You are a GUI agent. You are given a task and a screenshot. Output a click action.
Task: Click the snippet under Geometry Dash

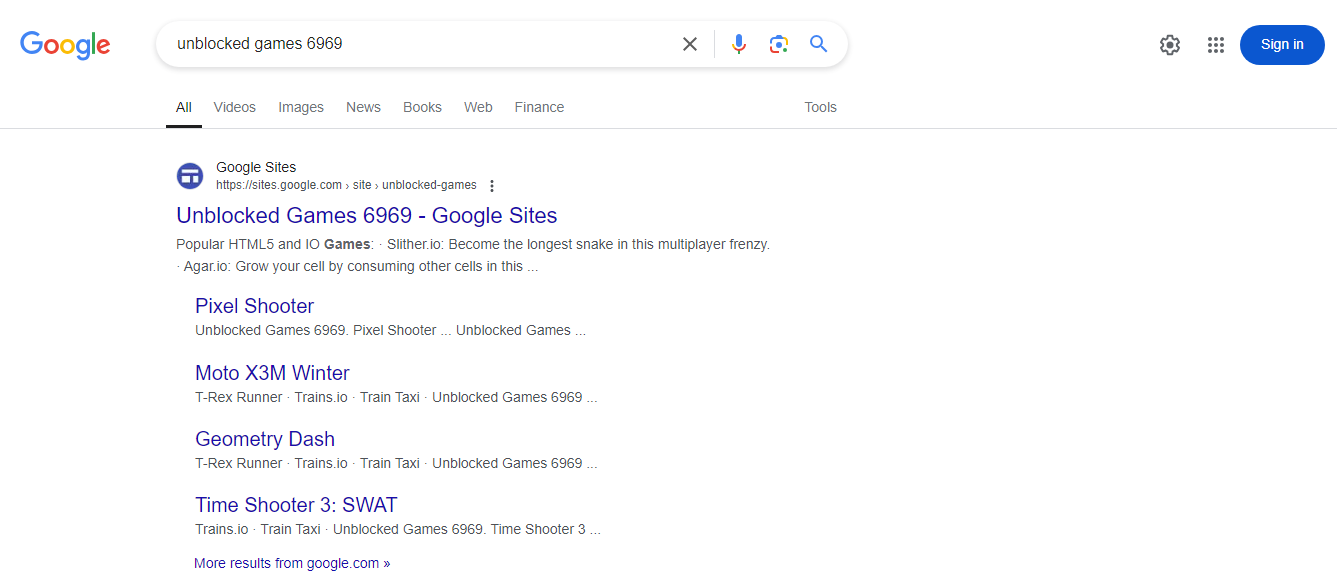396,463
